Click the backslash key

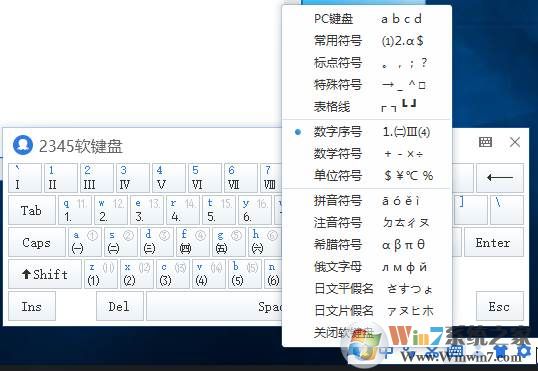click(507, 210)
